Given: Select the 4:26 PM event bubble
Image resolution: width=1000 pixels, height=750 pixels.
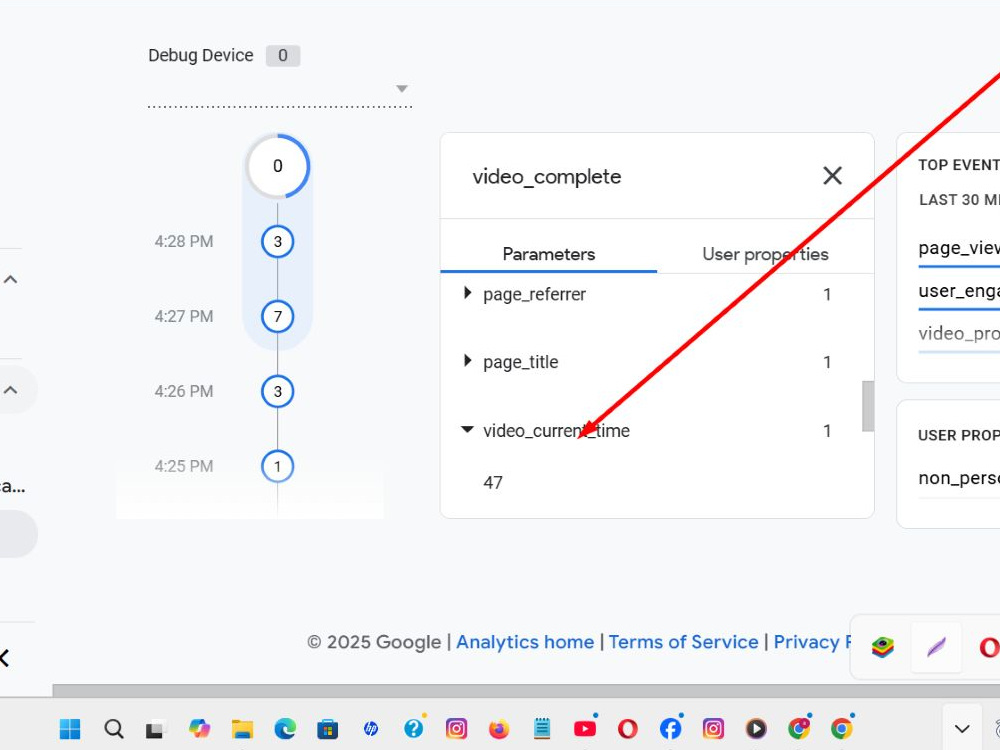Looking at the screenshot, I should [x=277, y=392].
